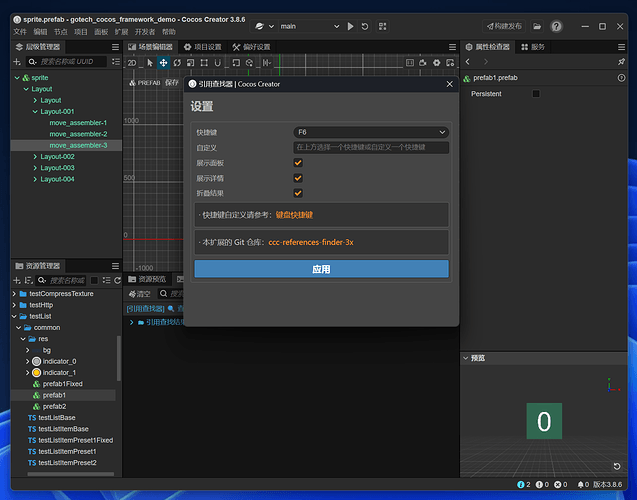The width and height of the screenshot is (637, 500).
Task: Click the 自定义 shortcut input field
Action: (x=371, y=147)
